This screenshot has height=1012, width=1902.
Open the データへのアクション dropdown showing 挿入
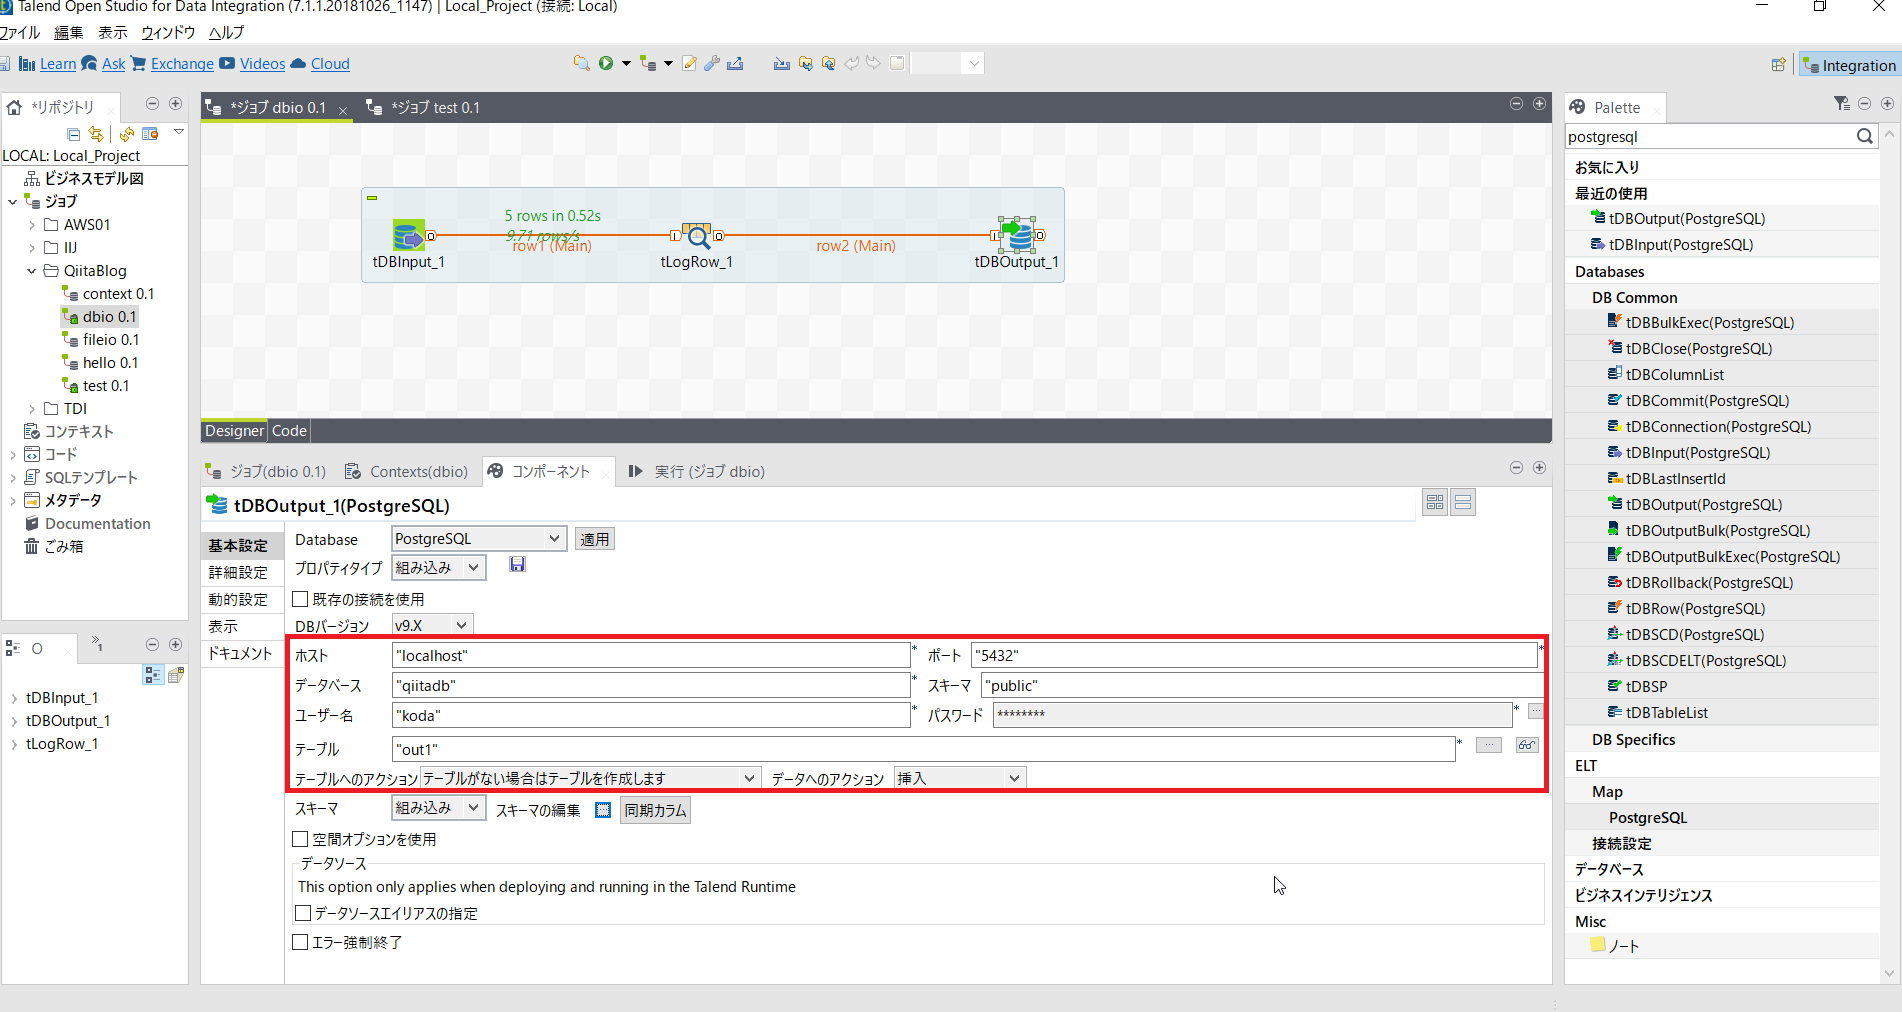click(960, 778)
